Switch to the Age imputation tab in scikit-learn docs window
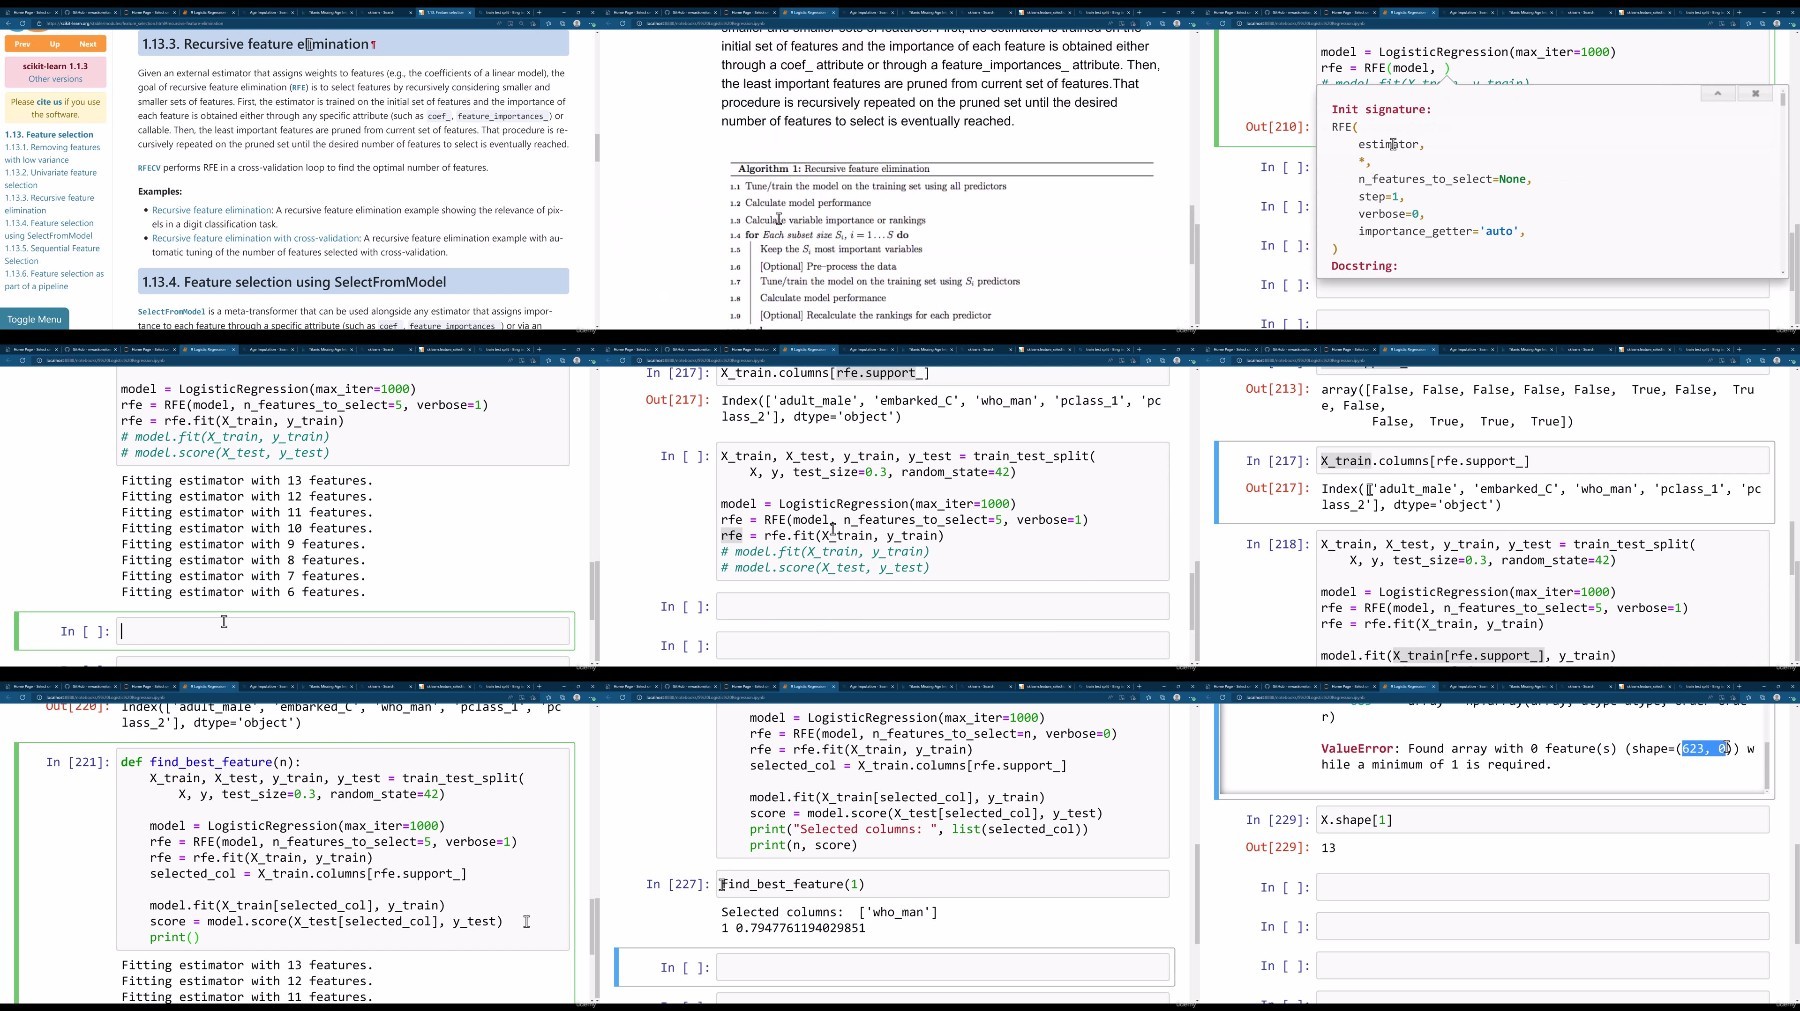The width and height of the screenshot is (1800, 1011). point(267,13)
